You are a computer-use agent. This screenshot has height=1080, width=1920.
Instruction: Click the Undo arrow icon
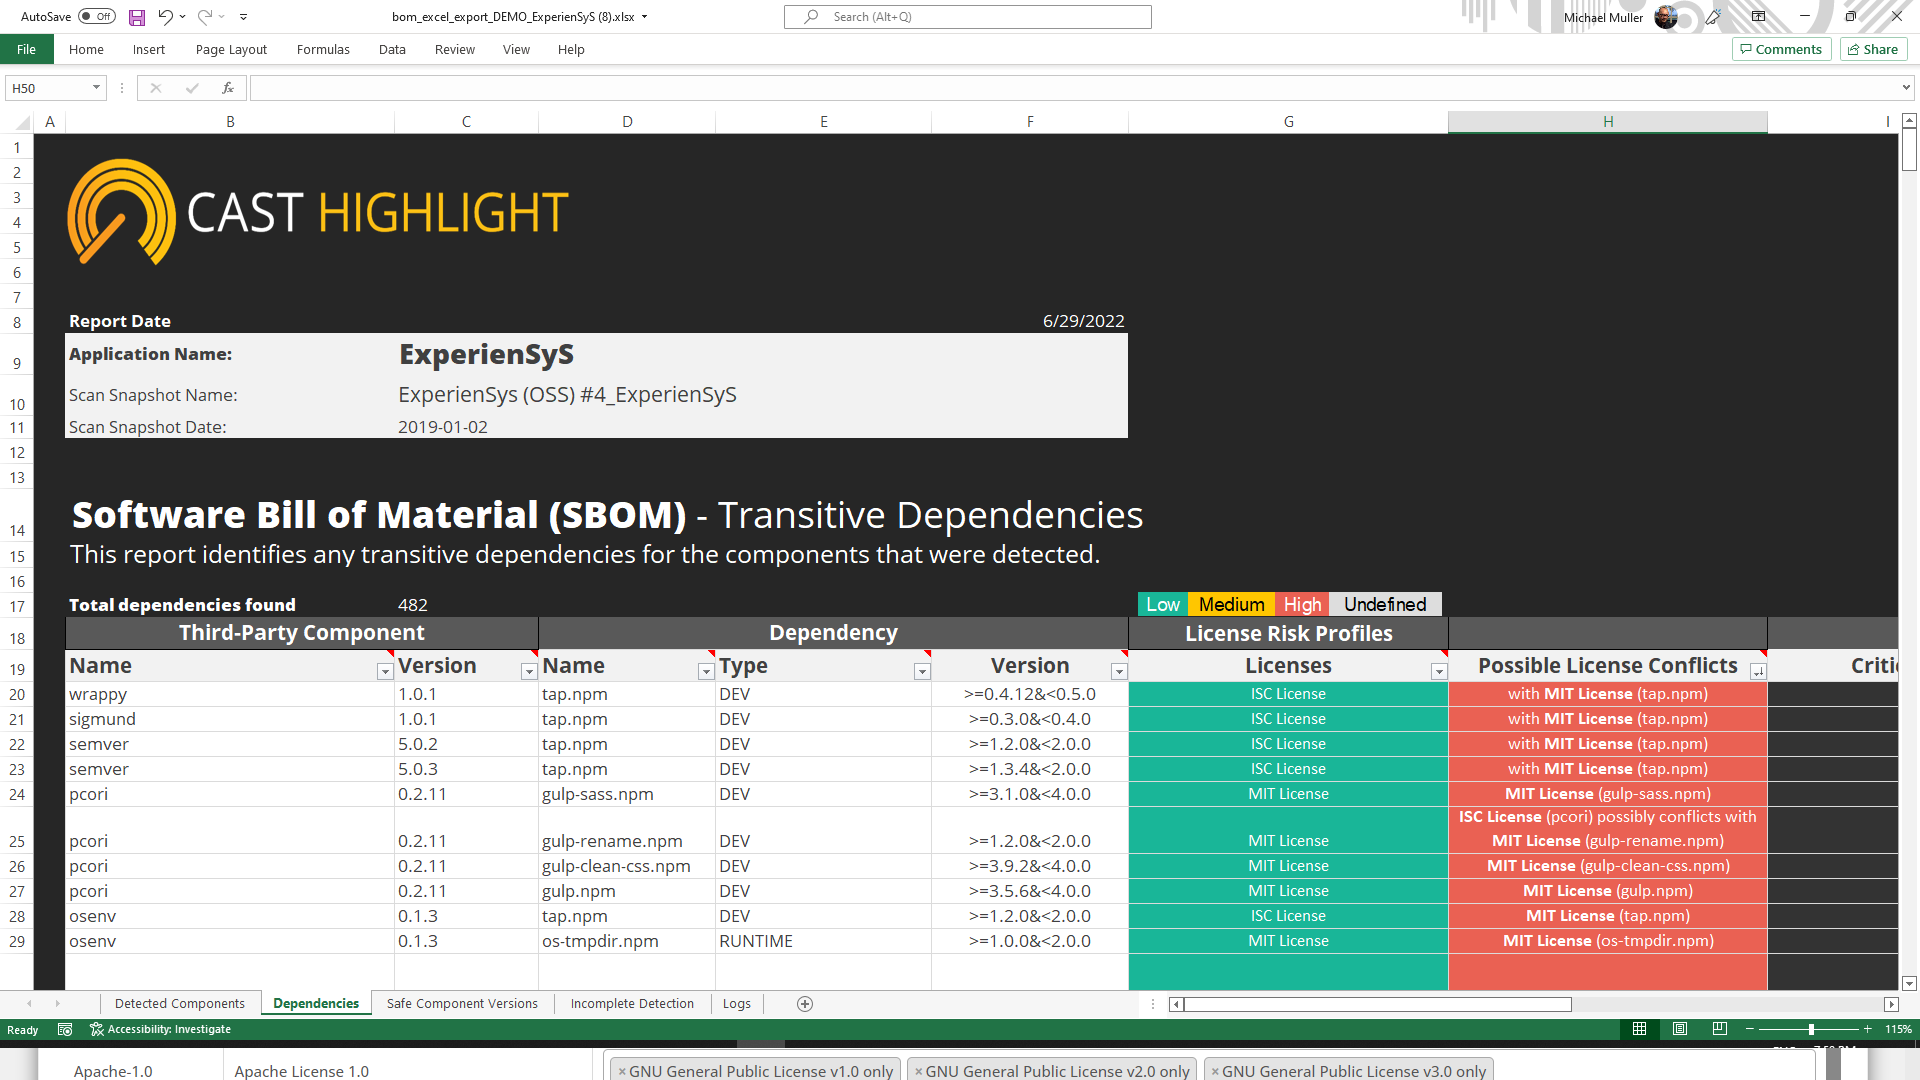click(x=165, y=17)
